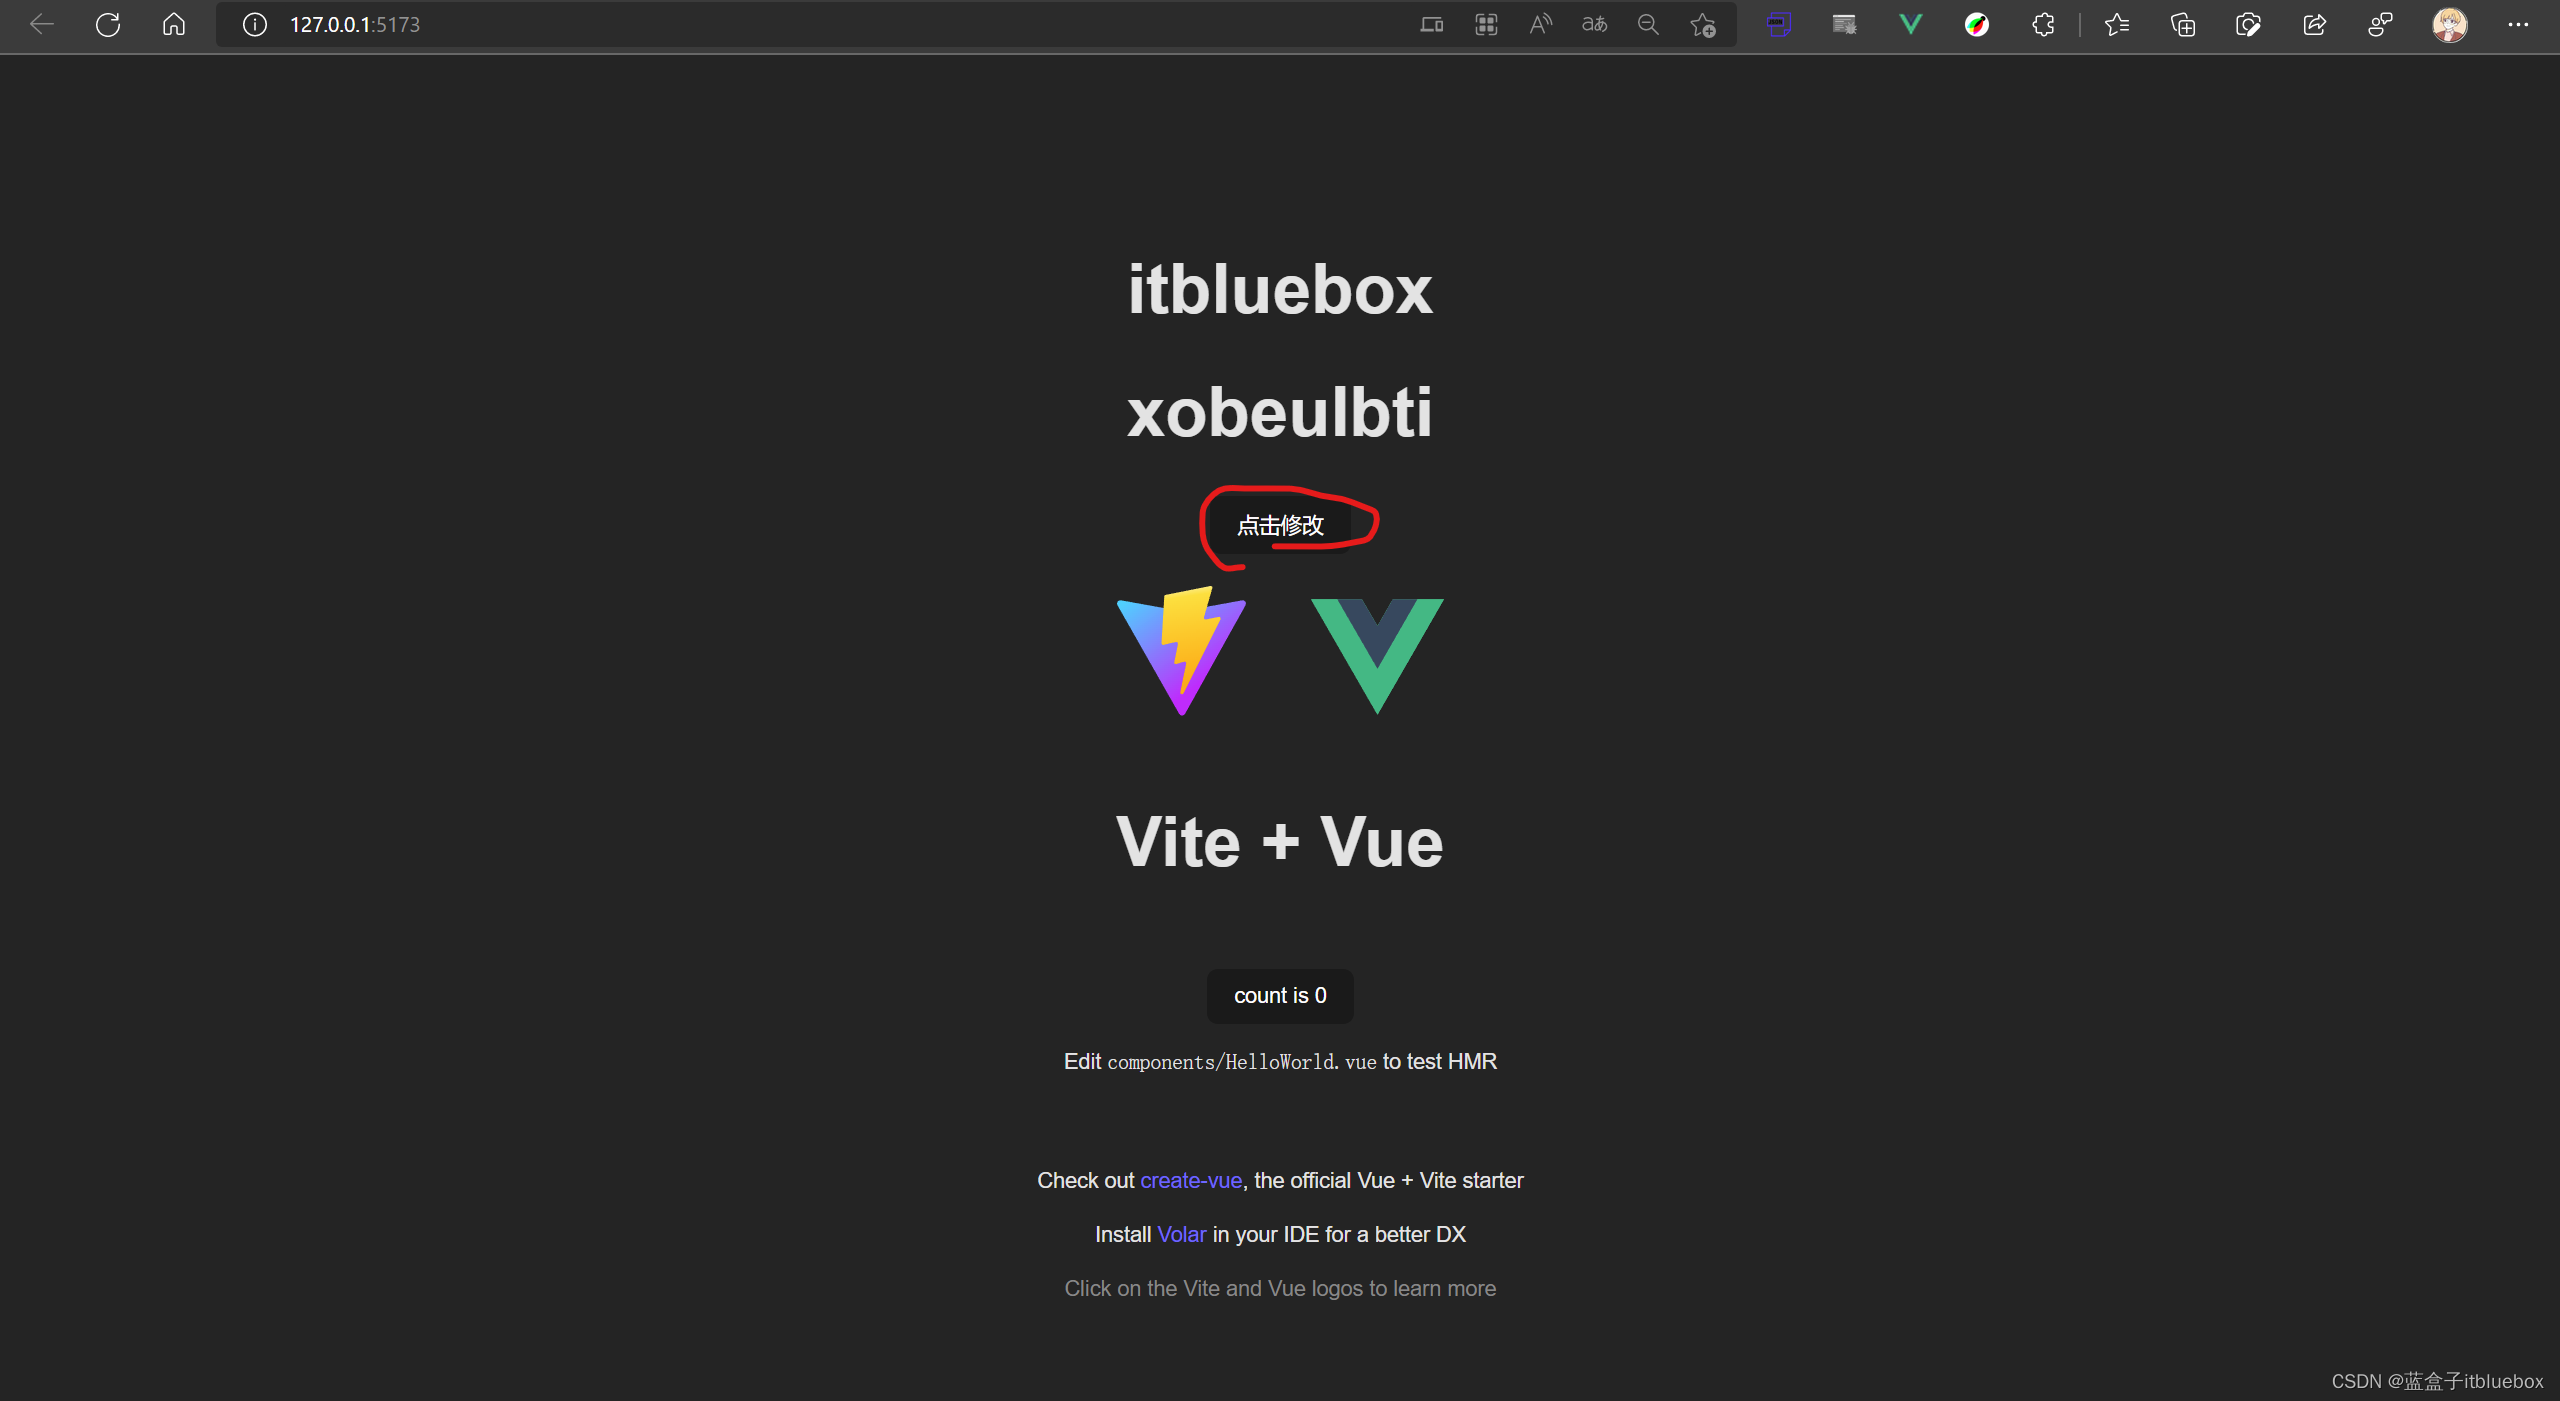Click the 'count is 0' button
The width and height of the screenshot is (2560, 1401).
[x=1280, y=995]
